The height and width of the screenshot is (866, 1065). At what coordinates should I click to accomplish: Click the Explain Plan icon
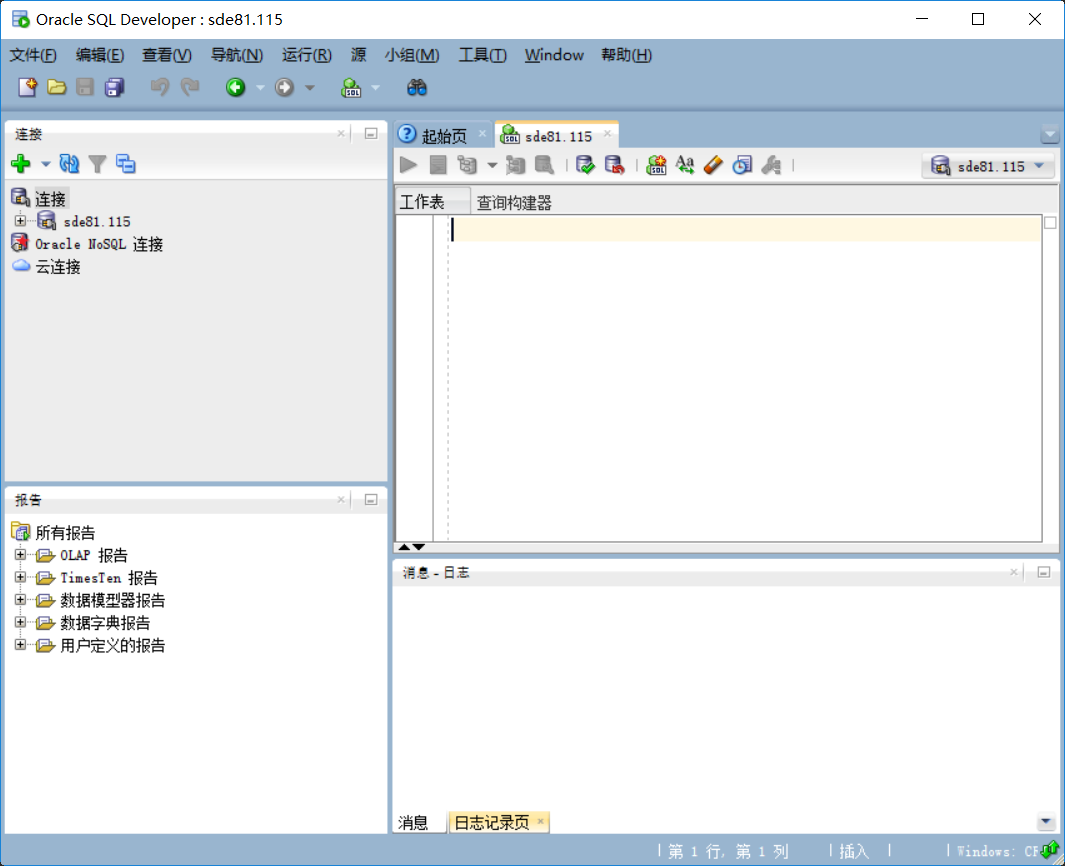(467, 165)
